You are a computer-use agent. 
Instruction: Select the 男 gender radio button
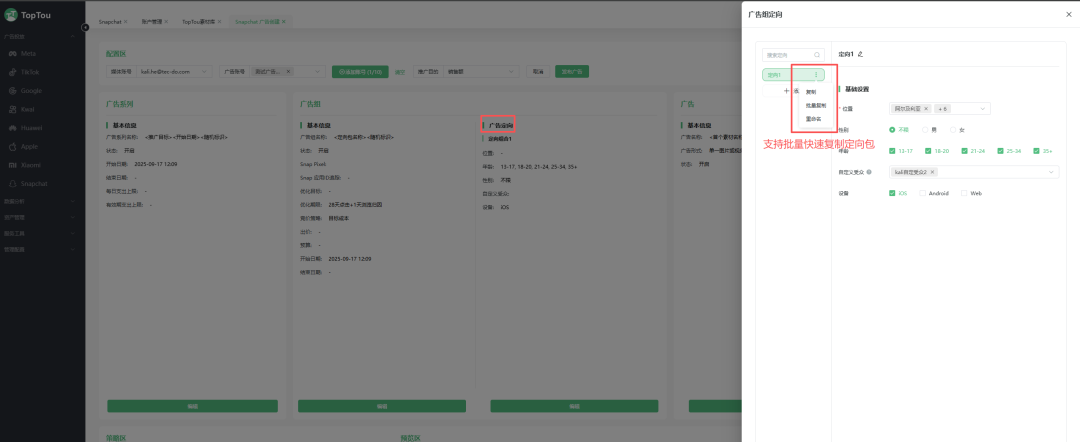point(925,129)
